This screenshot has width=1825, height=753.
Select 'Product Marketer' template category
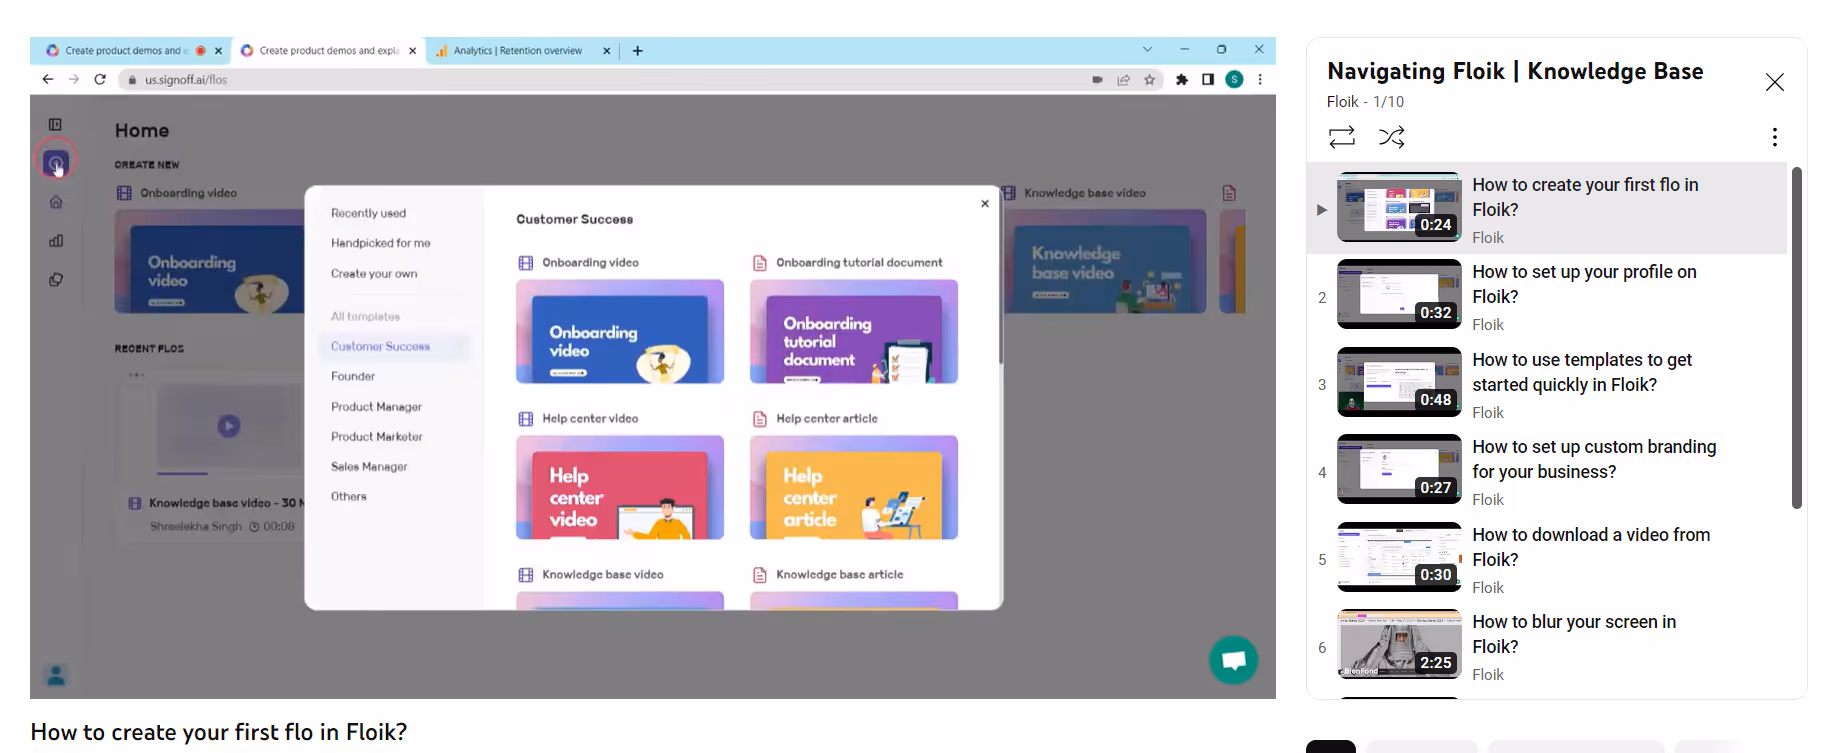click(377, 437)
